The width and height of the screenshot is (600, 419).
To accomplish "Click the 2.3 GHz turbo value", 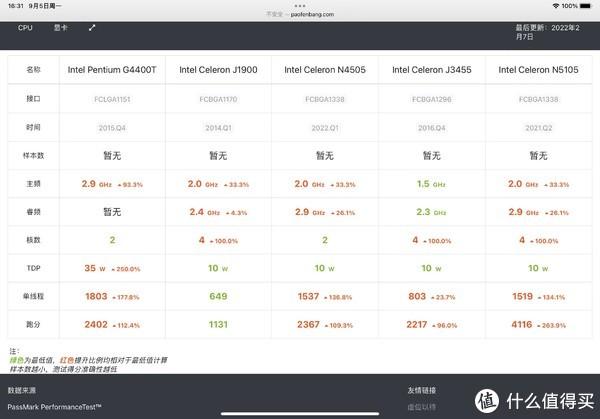I will 431,212.
